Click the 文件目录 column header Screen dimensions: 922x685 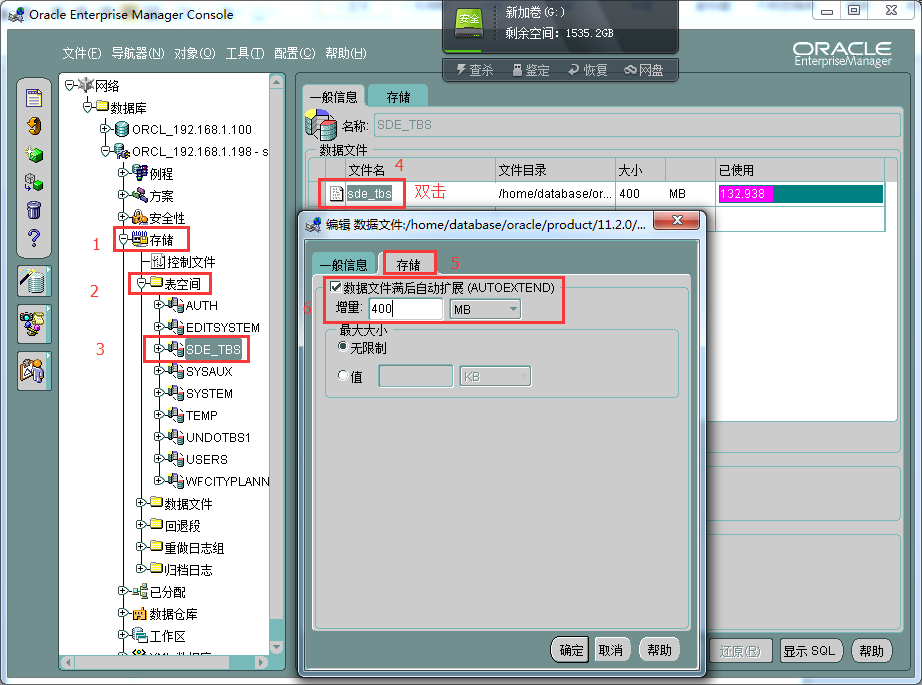click(x=555, y=170)
